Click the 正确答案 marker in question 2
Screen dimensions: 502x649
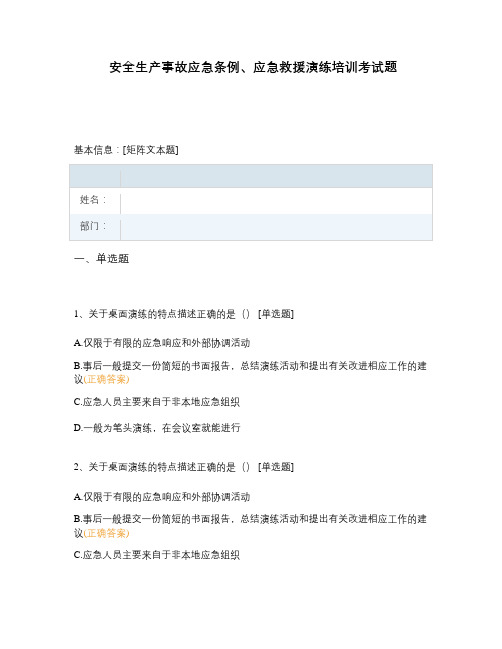(106, 533)
